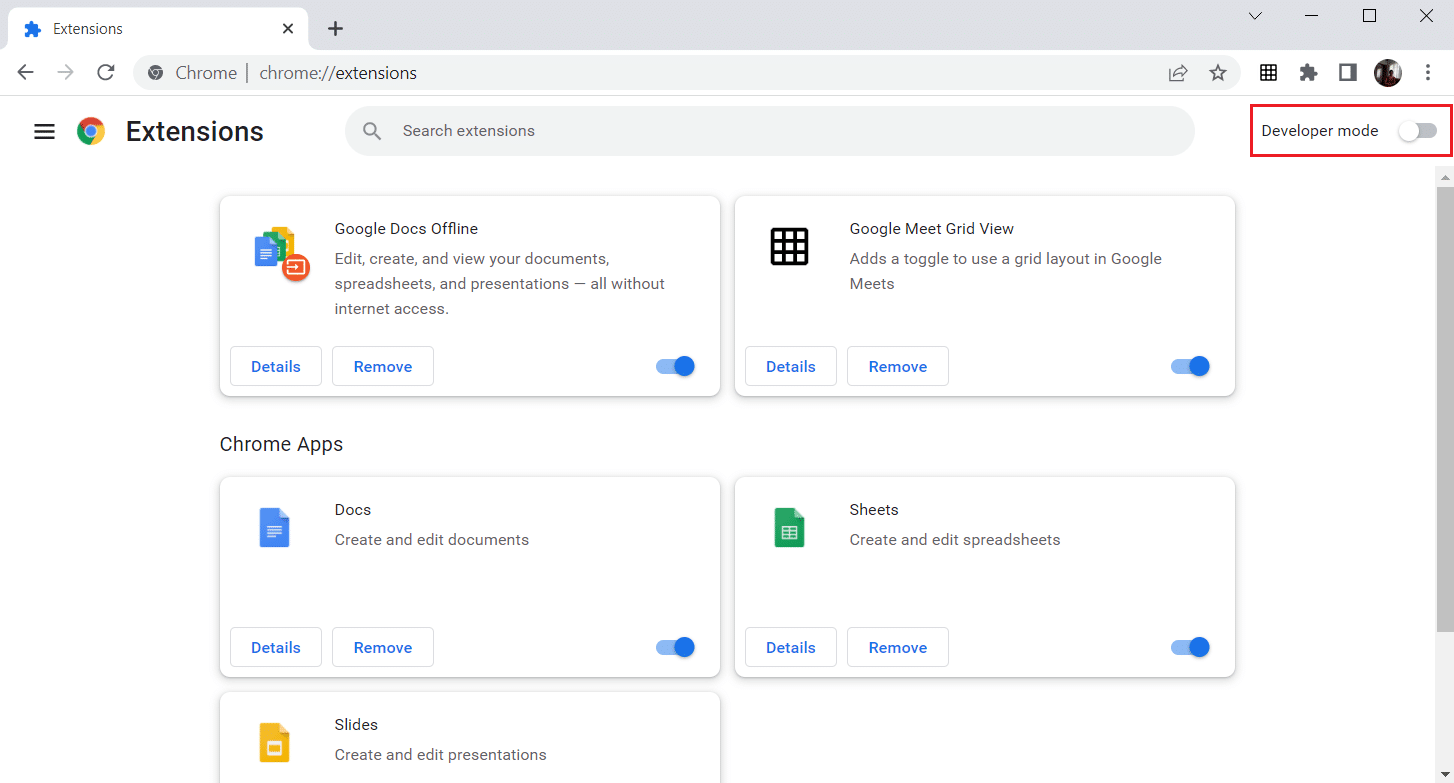Close the Extensions tab
1454x783 pixels.
pyautogui.click(x=288, y=29)
